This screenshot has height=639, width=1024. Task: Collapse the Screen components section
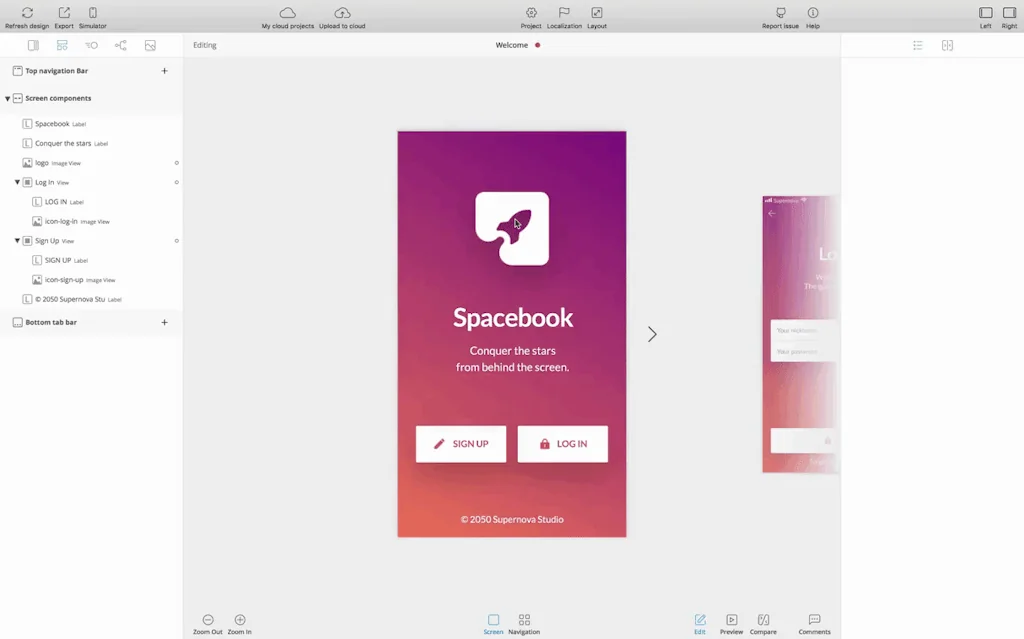[8, 99]
